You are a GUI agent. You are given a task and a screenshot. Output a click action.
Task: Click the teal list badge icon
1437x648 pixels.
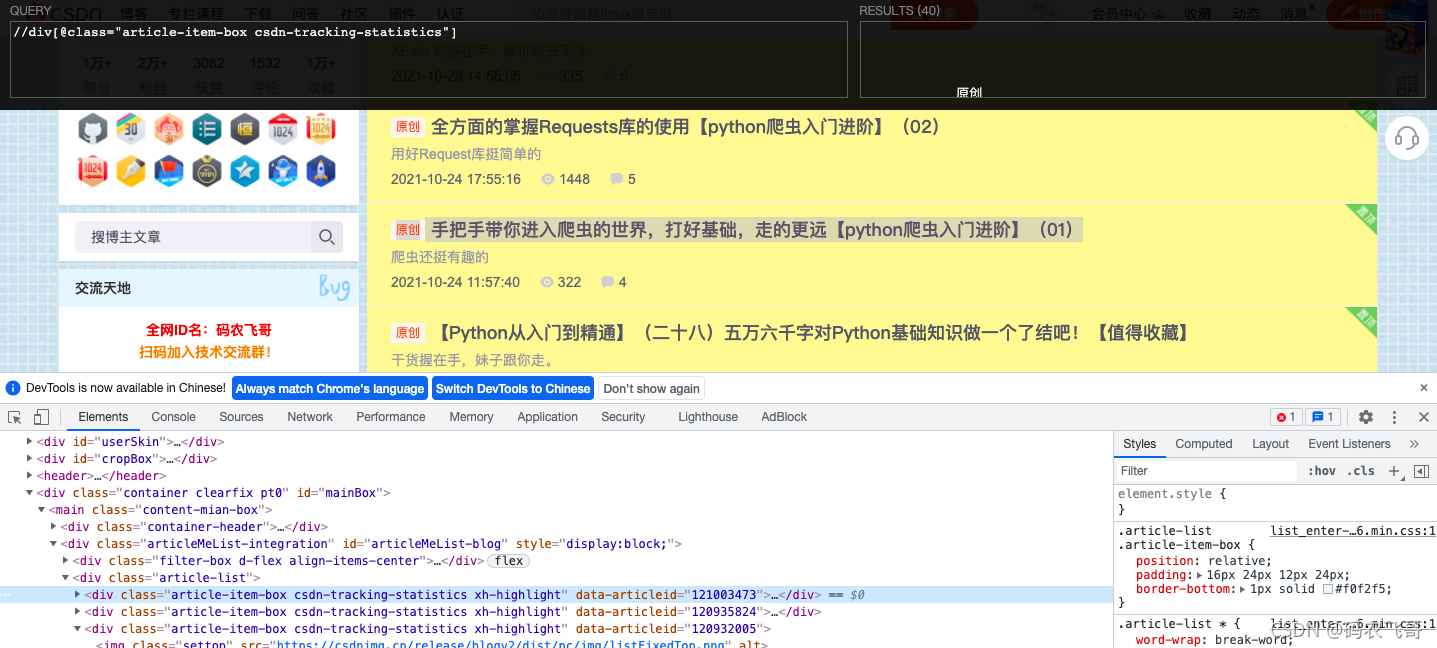click(x=207, y=128)
